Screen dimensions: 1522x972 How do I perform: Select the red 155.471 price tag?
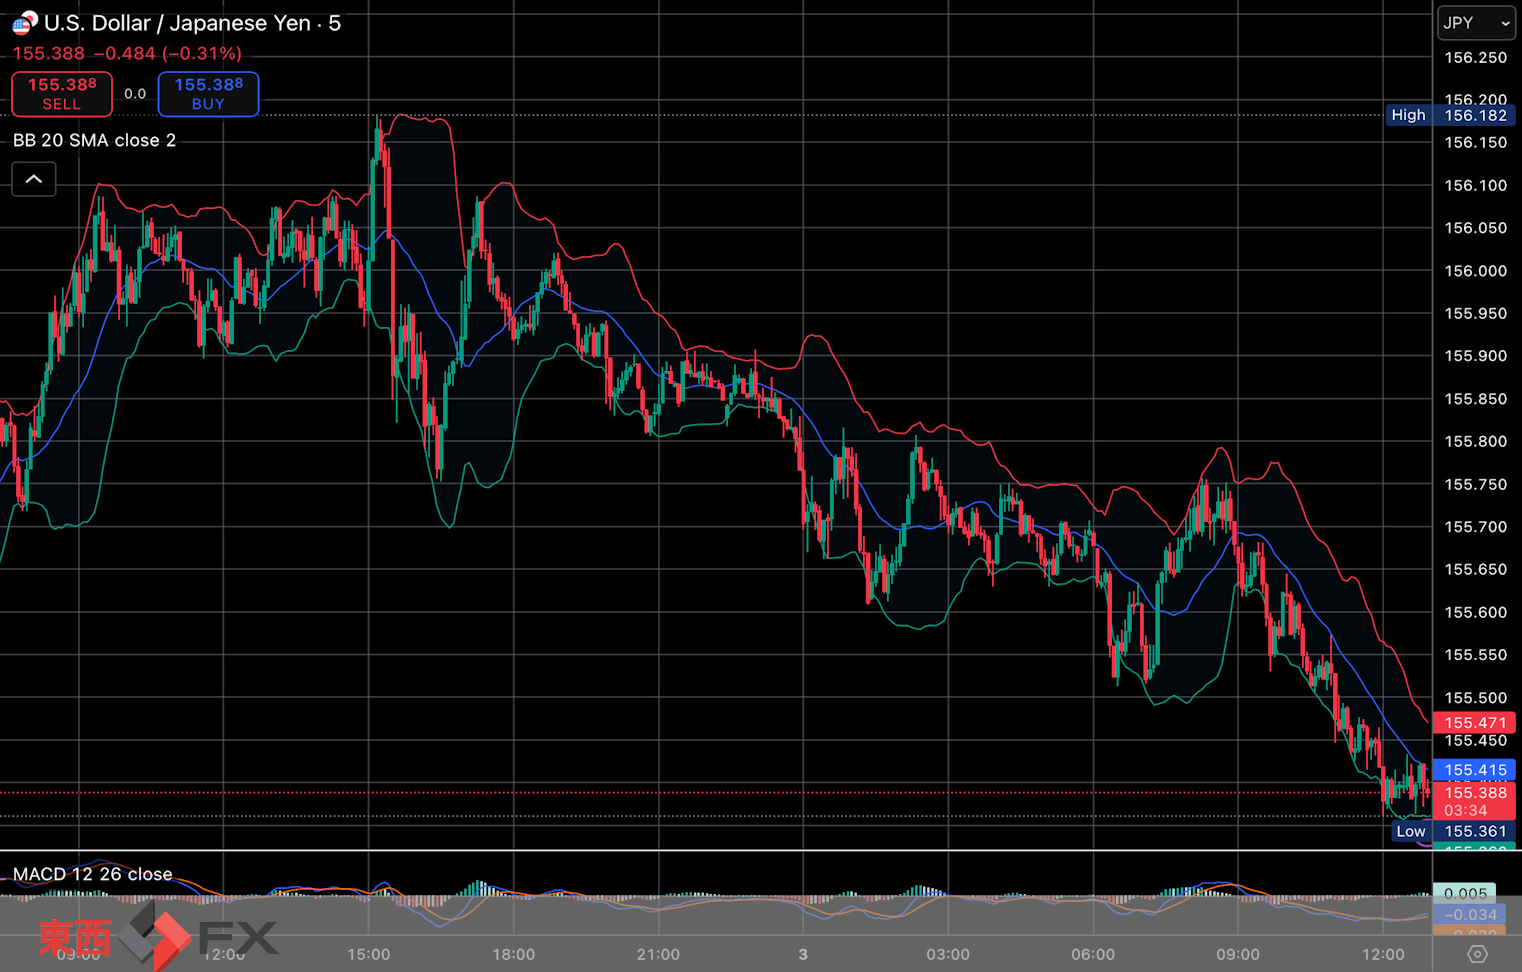click(x=1474, y=722)
